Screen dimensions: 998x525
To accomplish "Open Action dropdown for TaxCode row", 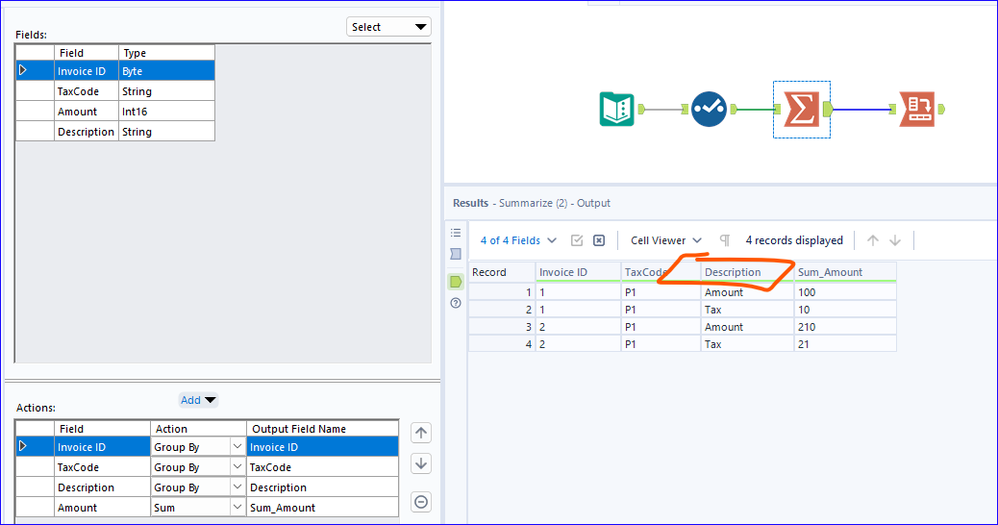I will [237, 467].
